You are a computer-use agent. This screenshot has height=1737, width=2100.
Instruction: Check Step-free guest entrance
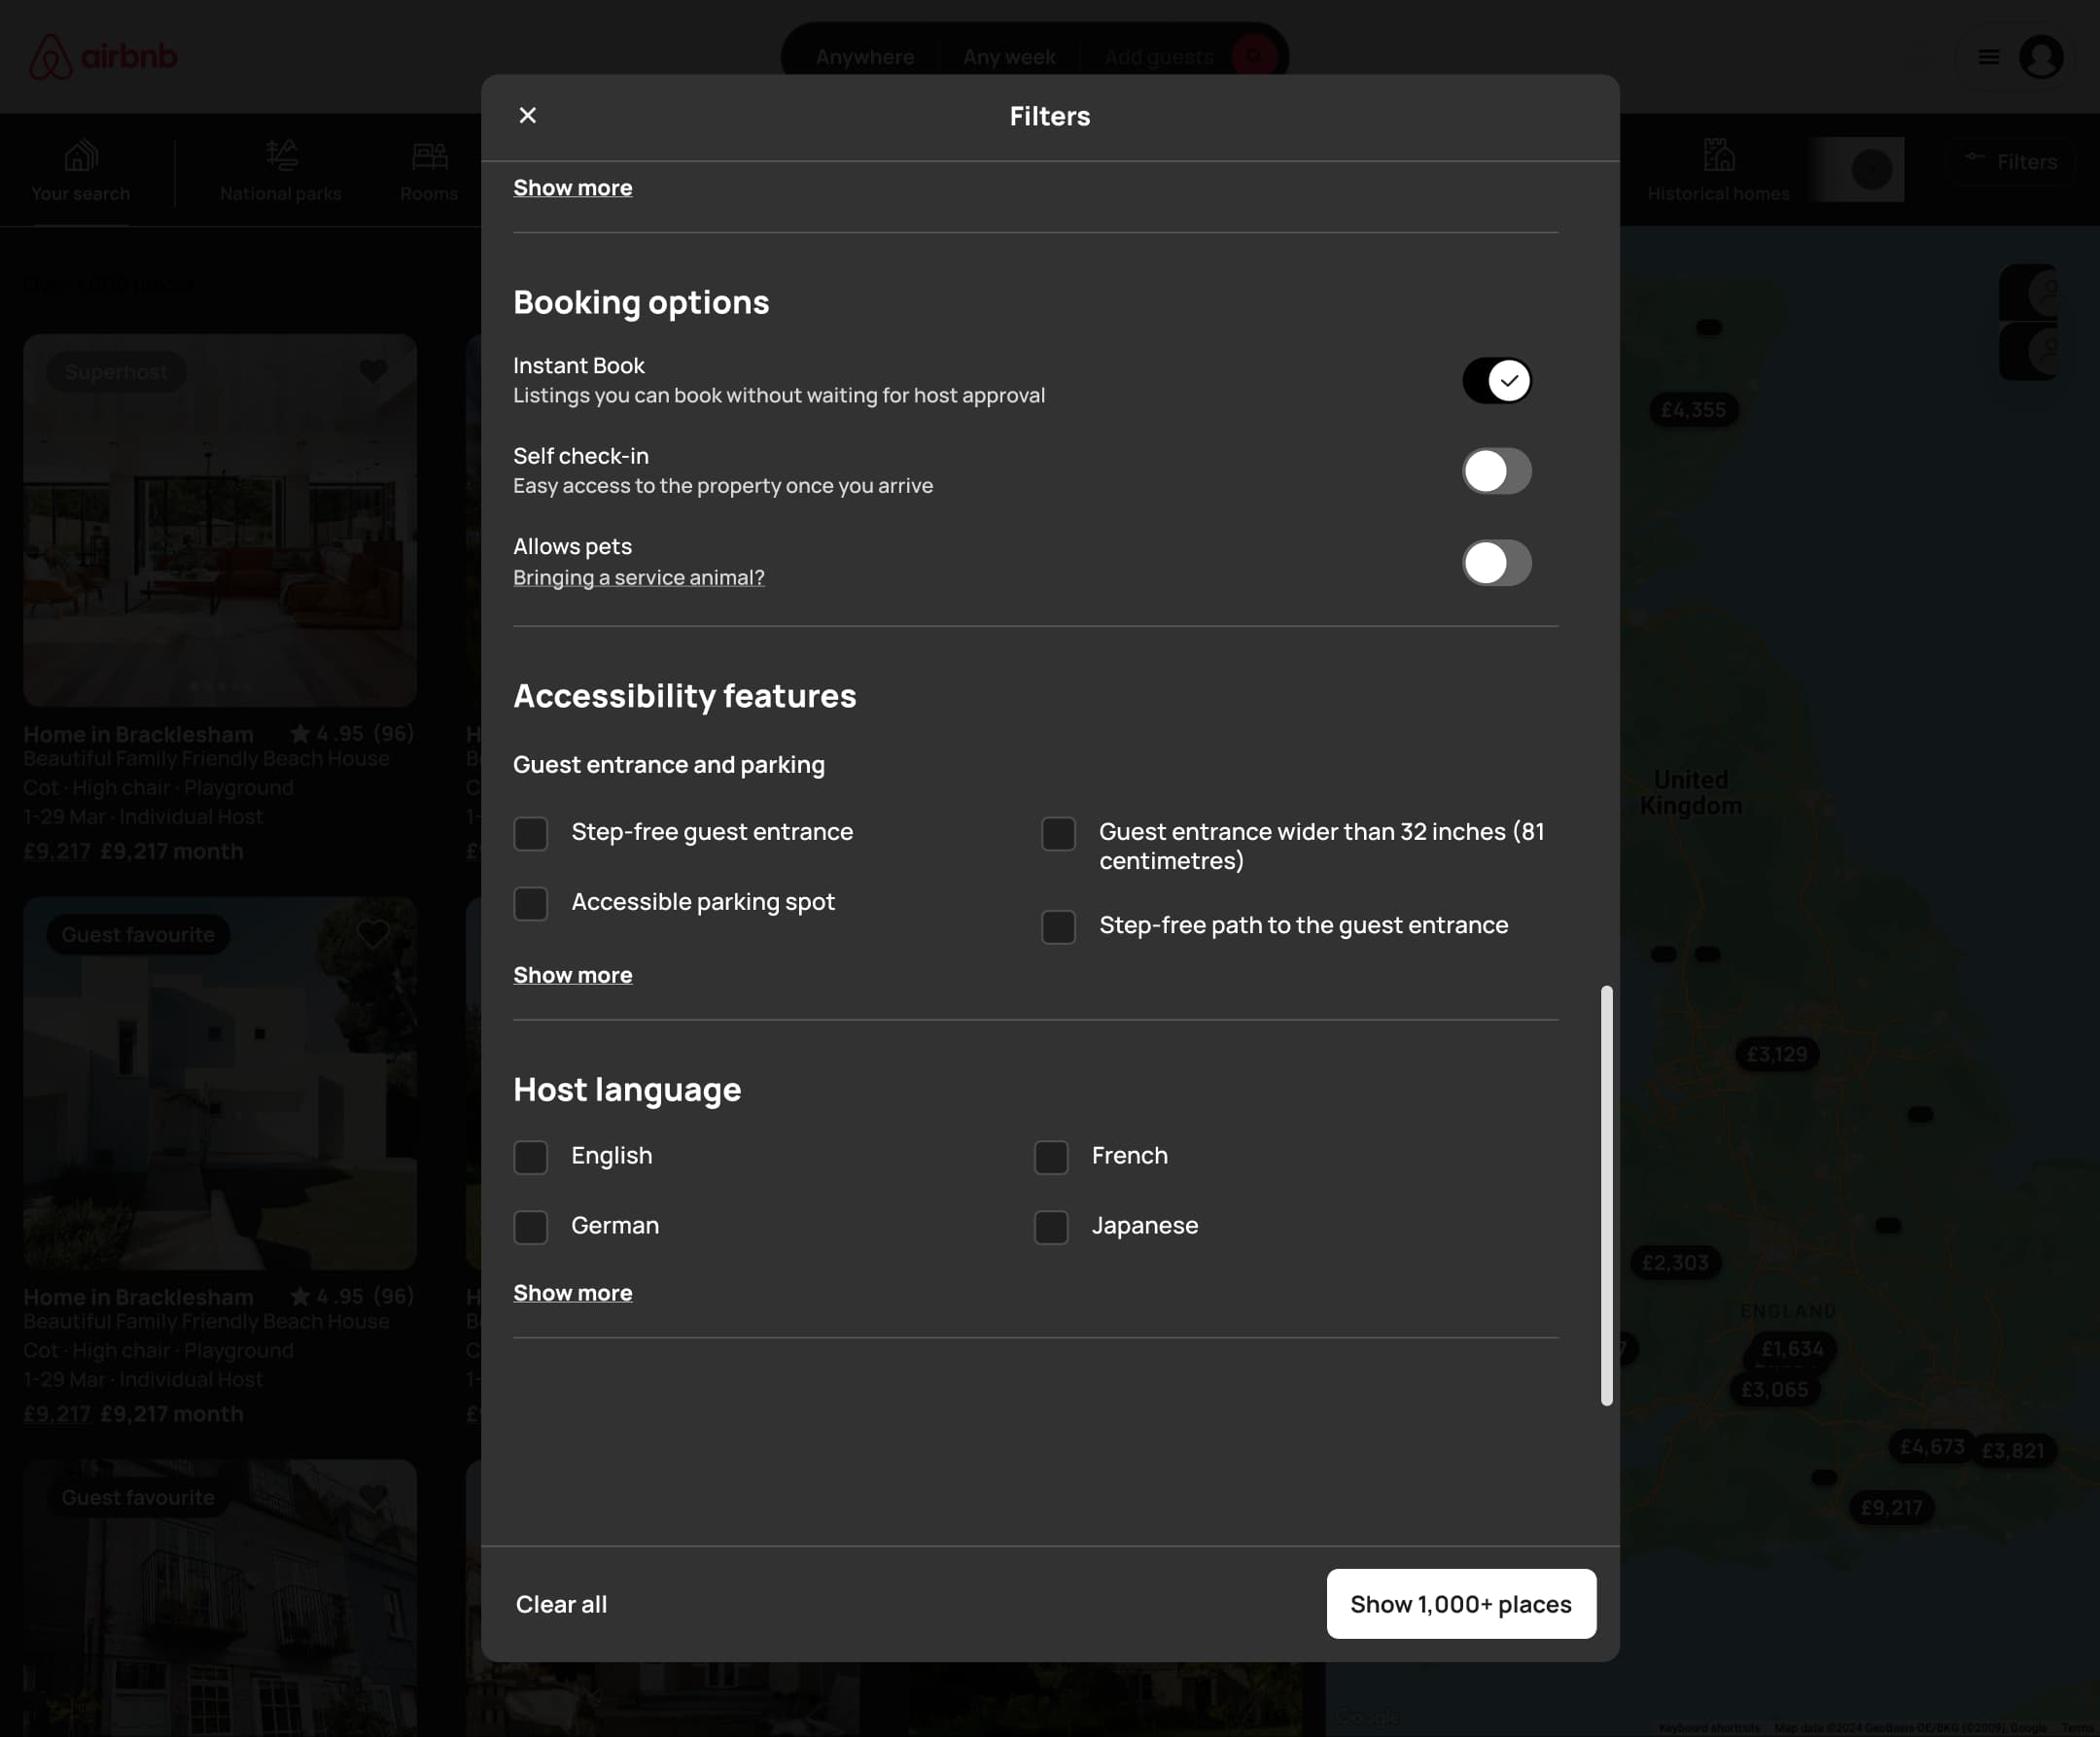click(531, 833)
